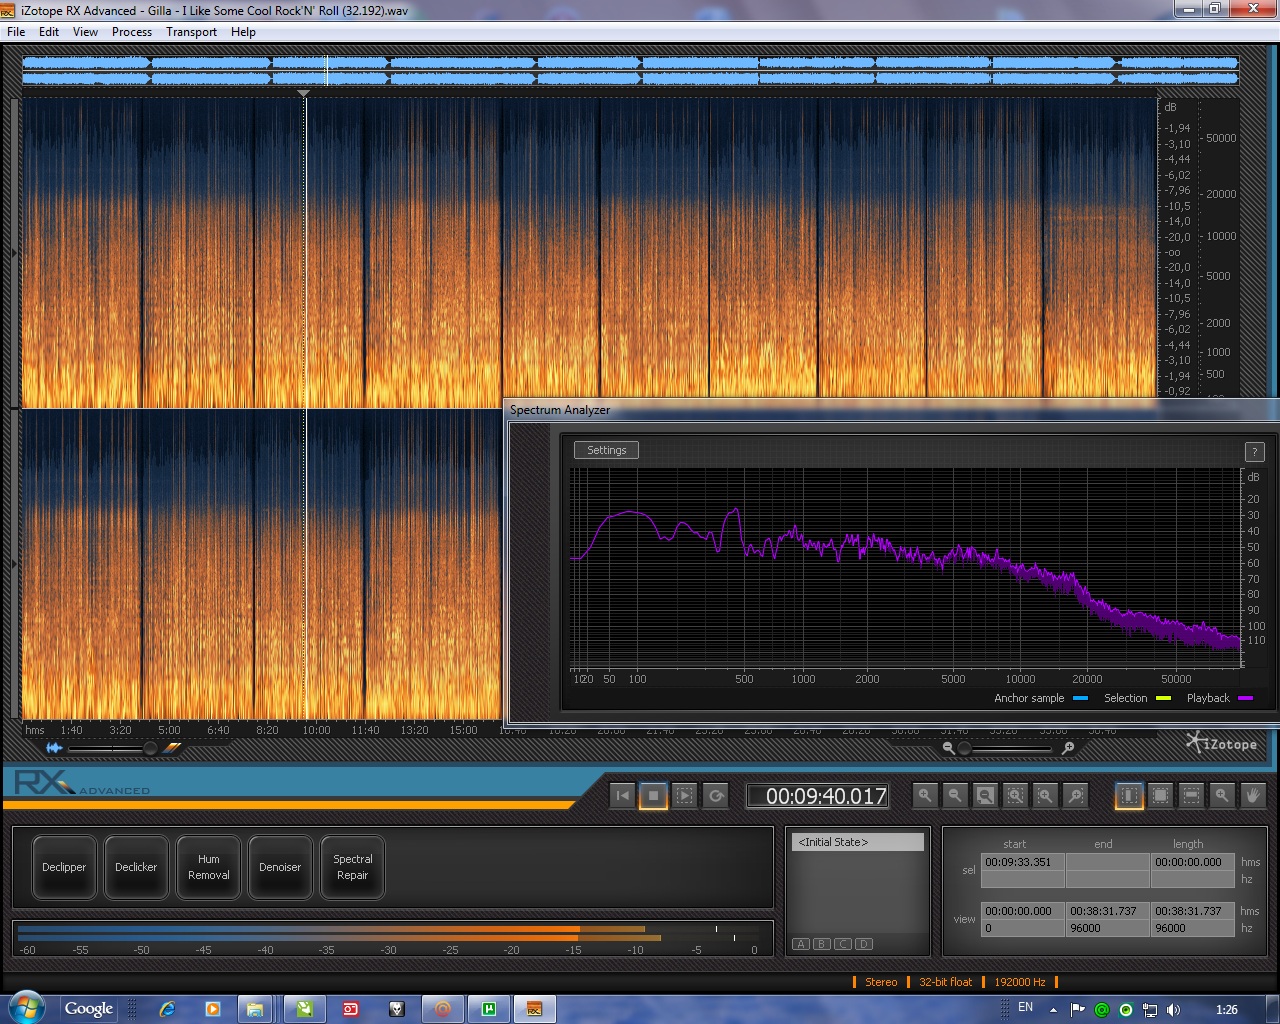The image size is (1280, 1024).
Task: Choose history snapshot C
Action: point(843,944)
